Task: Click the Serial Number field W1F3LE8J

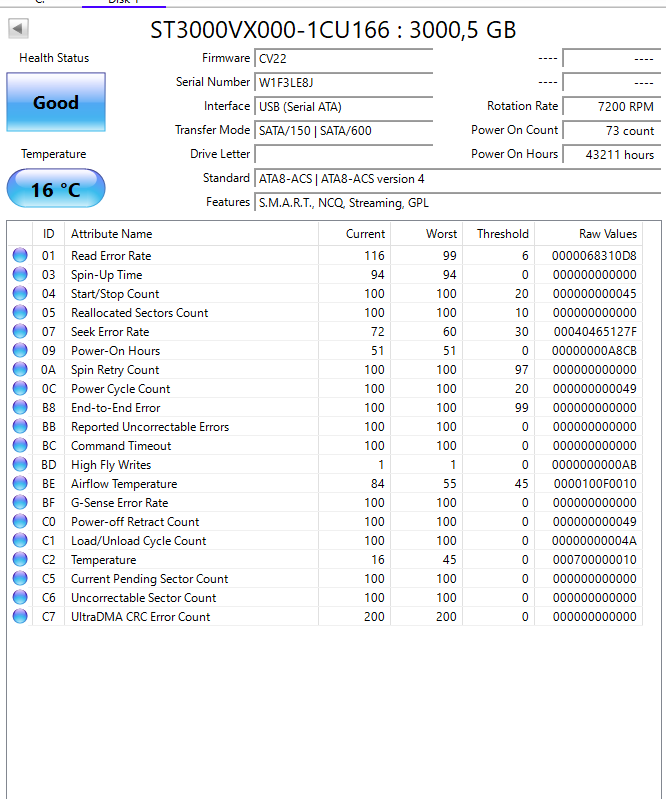Action: [x=343, y=83]
